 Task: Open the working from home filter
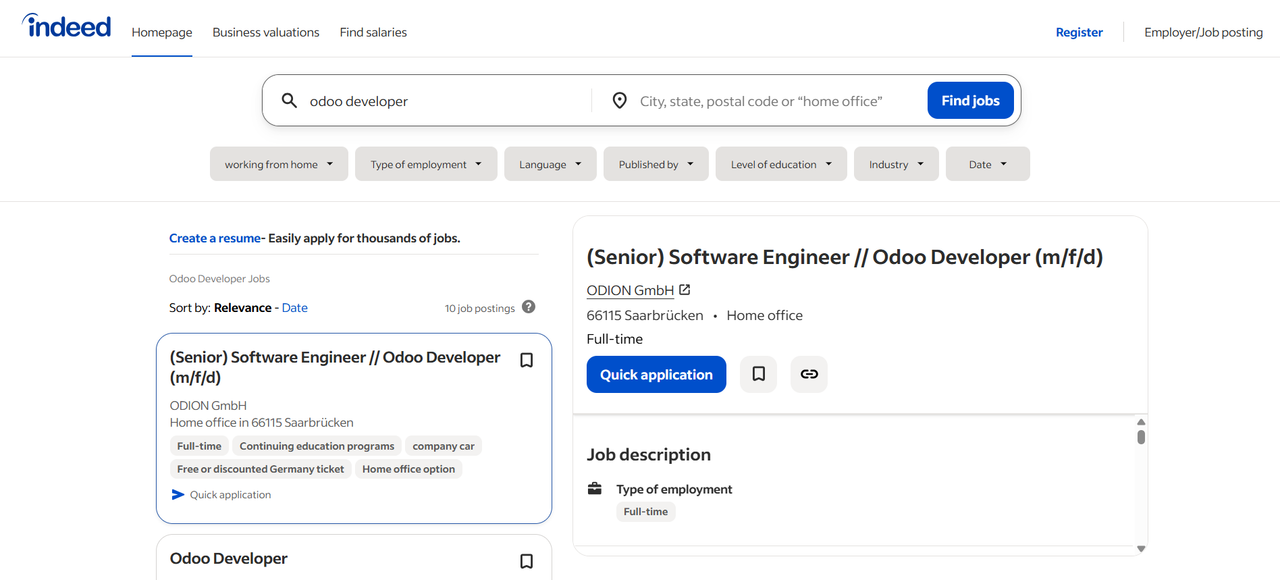click(x=279, y=164)
